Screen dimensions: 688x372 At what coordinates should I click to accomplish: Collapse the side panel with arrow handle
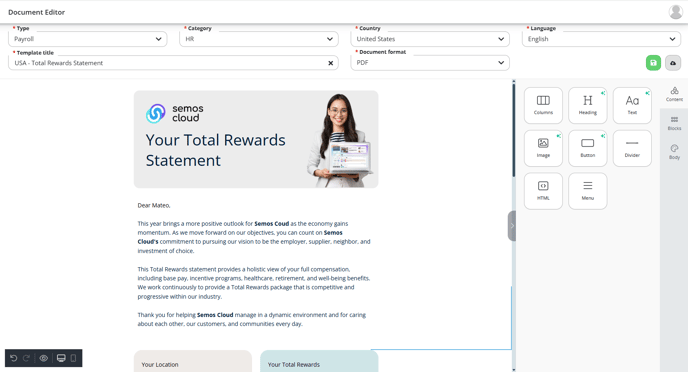pos(512,226)
